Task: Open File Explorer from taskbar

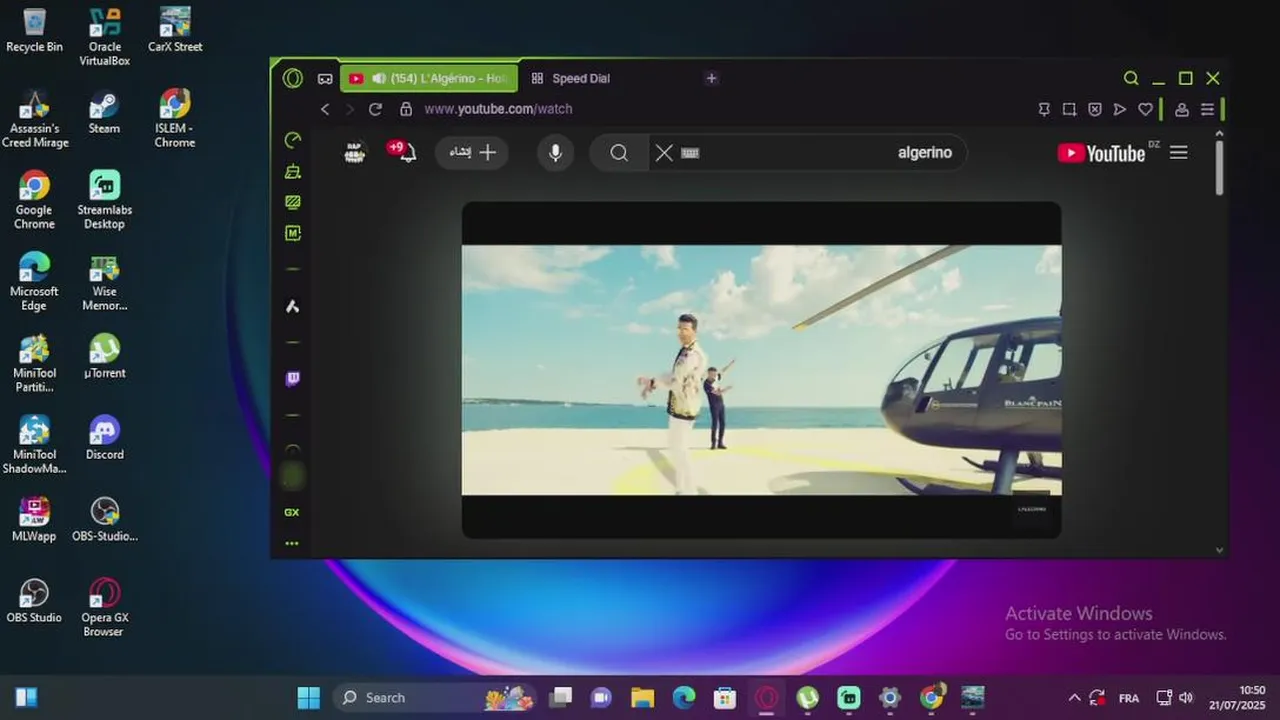Action: pos(643,698)
